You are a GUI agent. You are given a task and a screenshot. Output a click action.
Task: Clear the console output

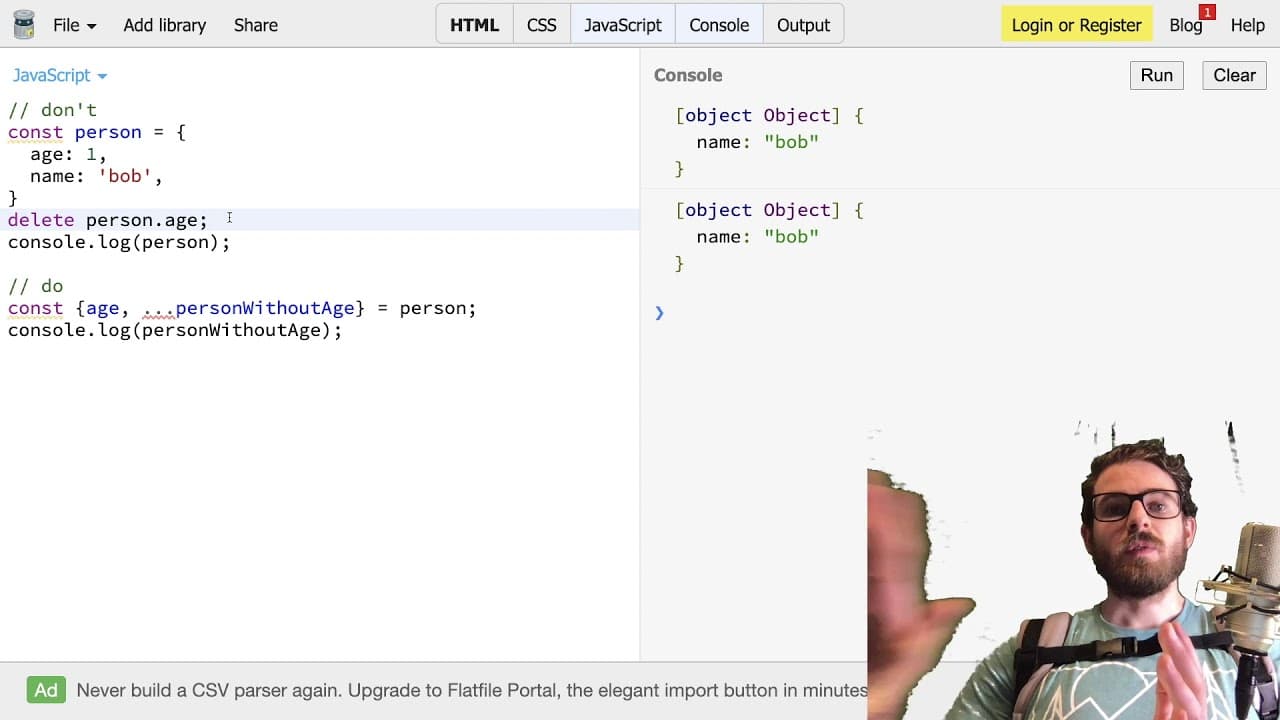pos(1234,75)
